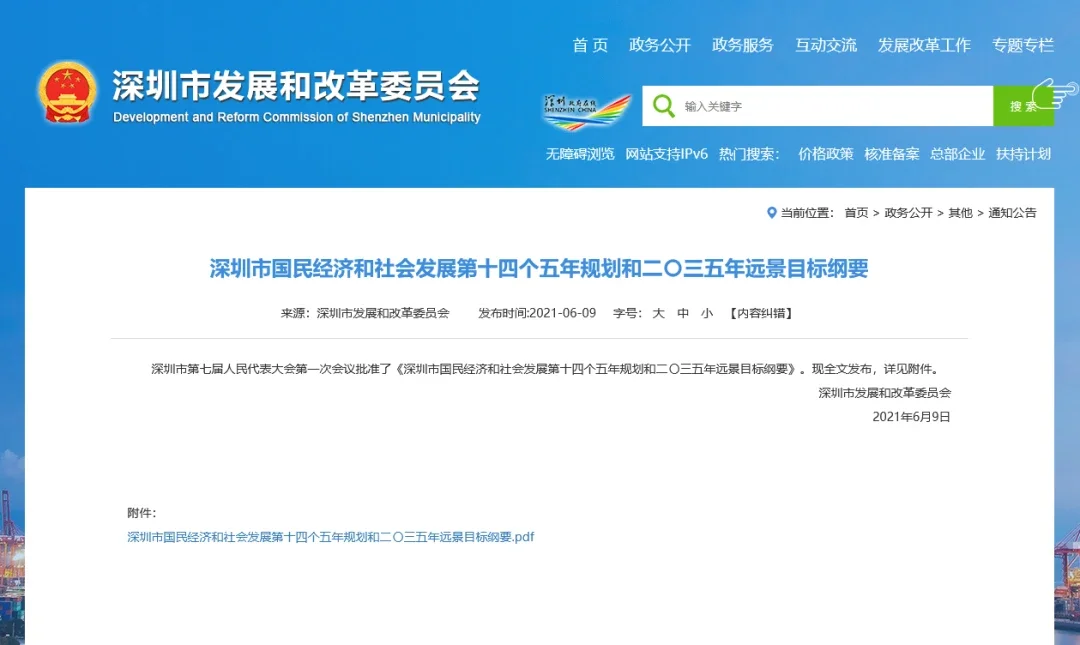Image resolution: width=1080 pixels, height=645 pixels.
Task: Click the green magnifier search icon
Action: click(x=664, y=106)
